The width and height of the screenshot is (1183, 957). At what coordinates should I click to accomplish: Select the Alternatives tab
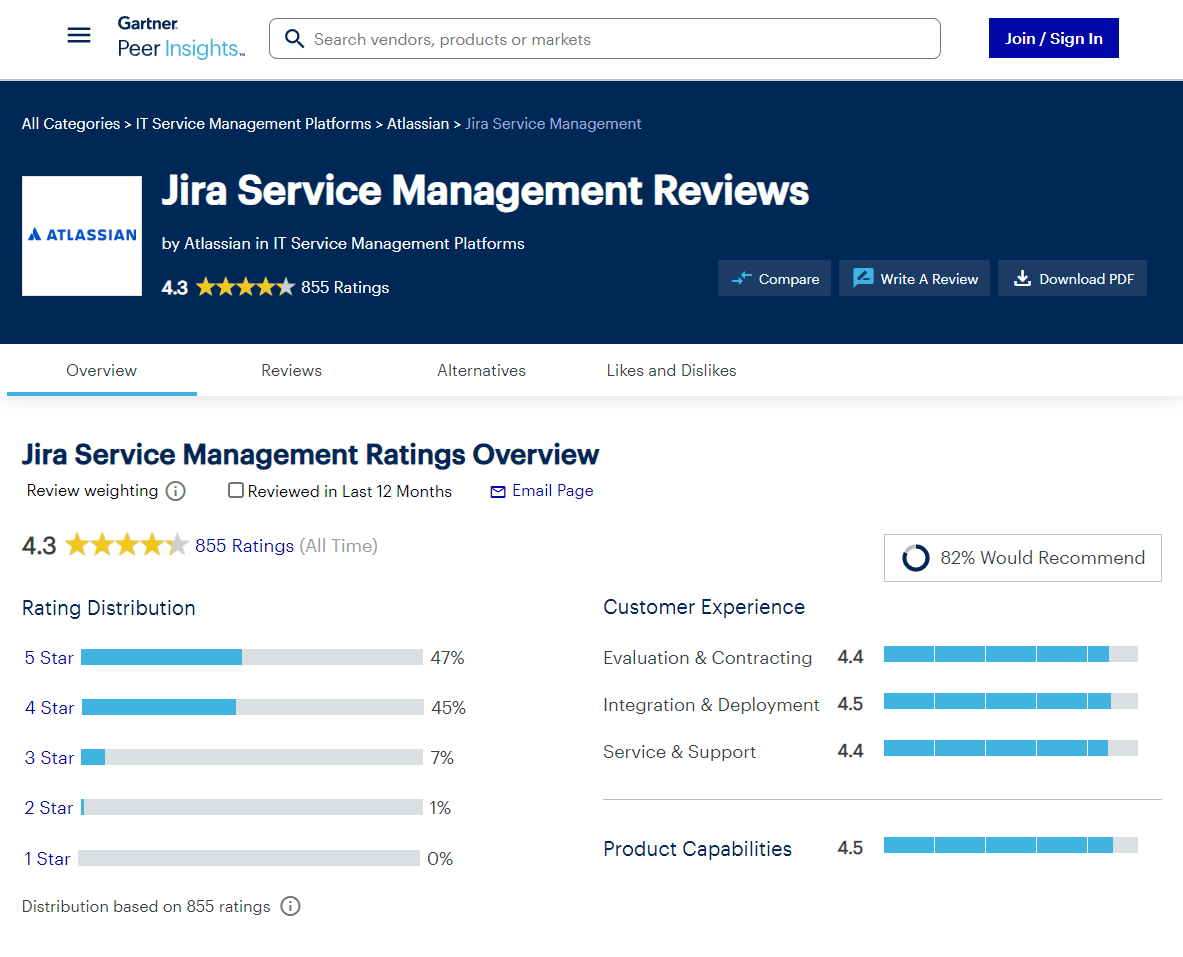click(481, 370)
